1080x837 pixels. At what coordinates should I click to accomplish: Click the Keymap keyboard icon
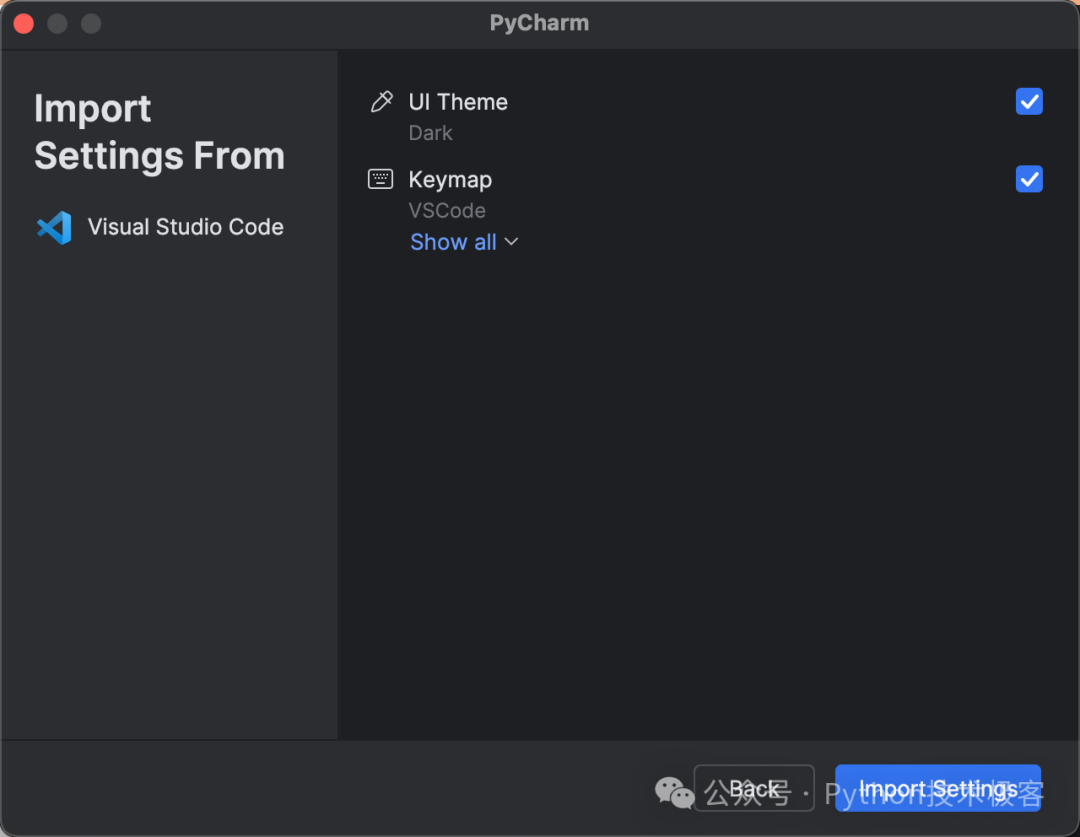(x=380, y=179)
